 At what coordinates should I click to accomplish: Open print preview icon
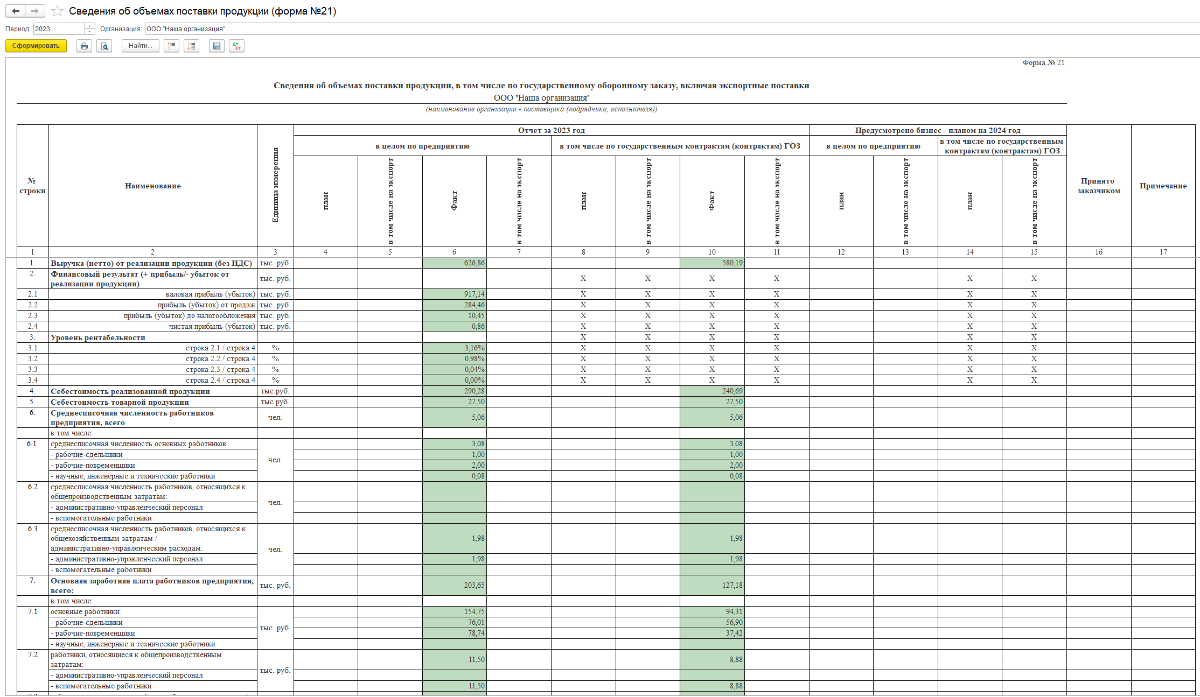click(x=104, y=46)
